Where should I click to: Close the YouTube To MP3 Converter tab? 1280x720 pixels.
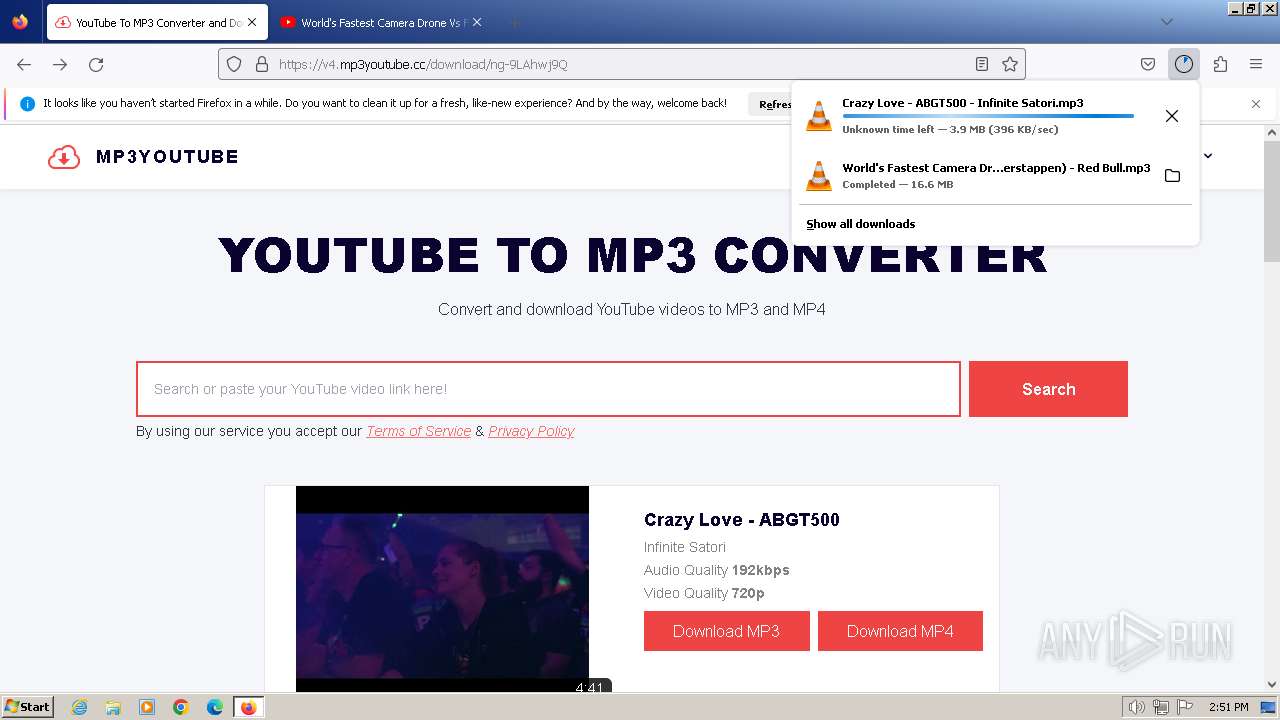tap(252, 22)
